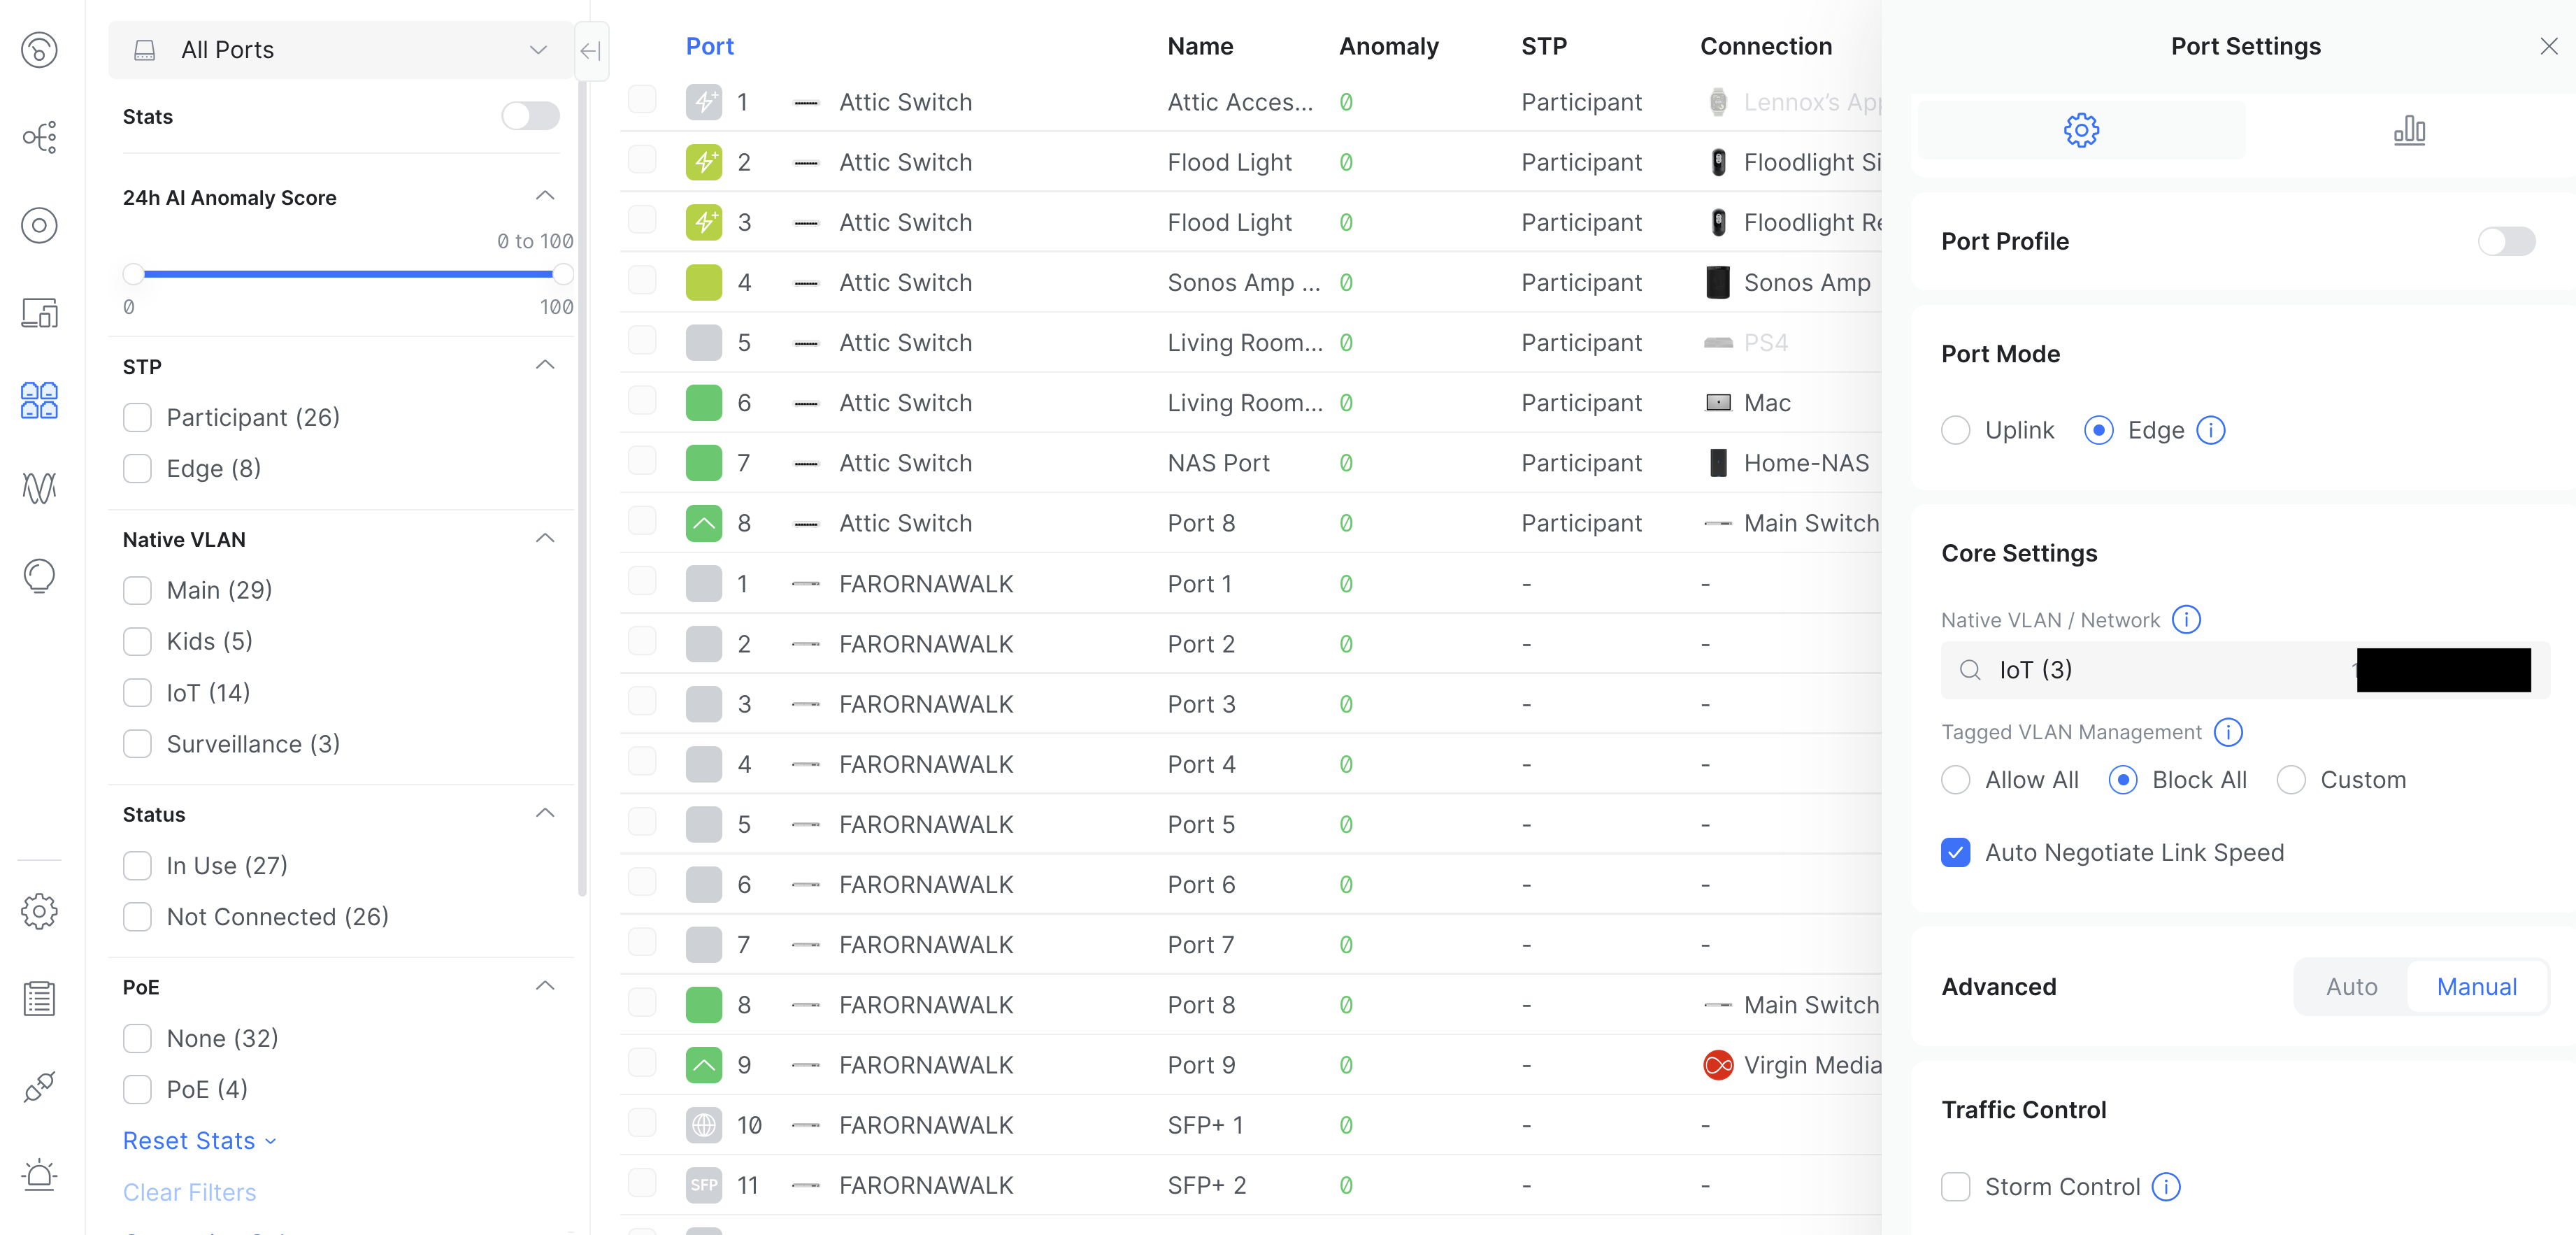2576x1235 pixels.
Task: Open the Radios waveform icon
Action: point(39,488)
